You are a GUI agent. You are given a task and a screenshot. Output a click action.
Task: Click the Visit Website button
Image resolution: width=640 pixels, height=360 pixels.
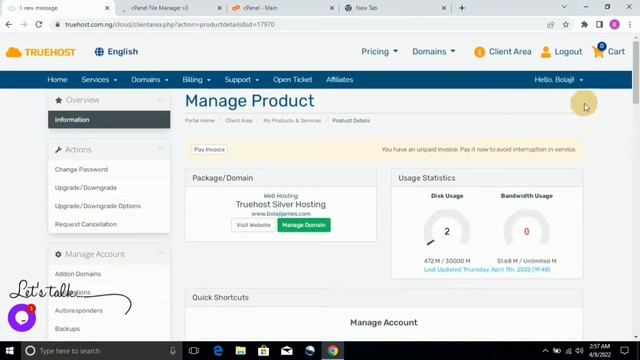pyautogui.click(x=253, y=225)
